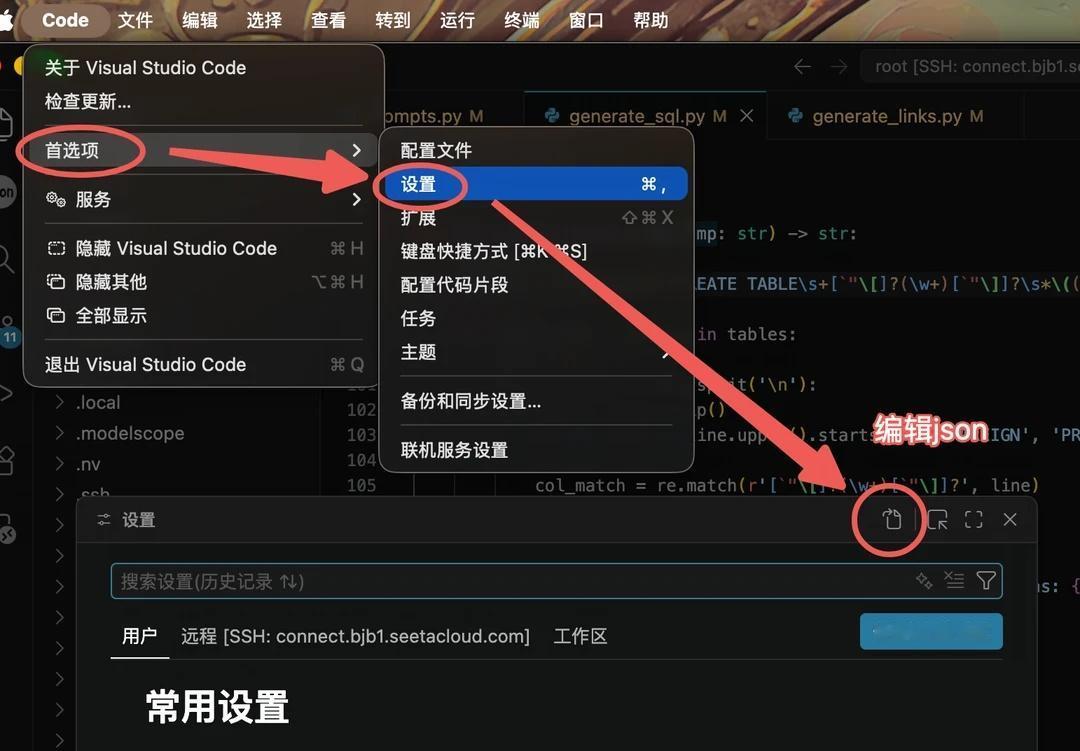Click the sliders icon beside 设置 title

[104, 520]
